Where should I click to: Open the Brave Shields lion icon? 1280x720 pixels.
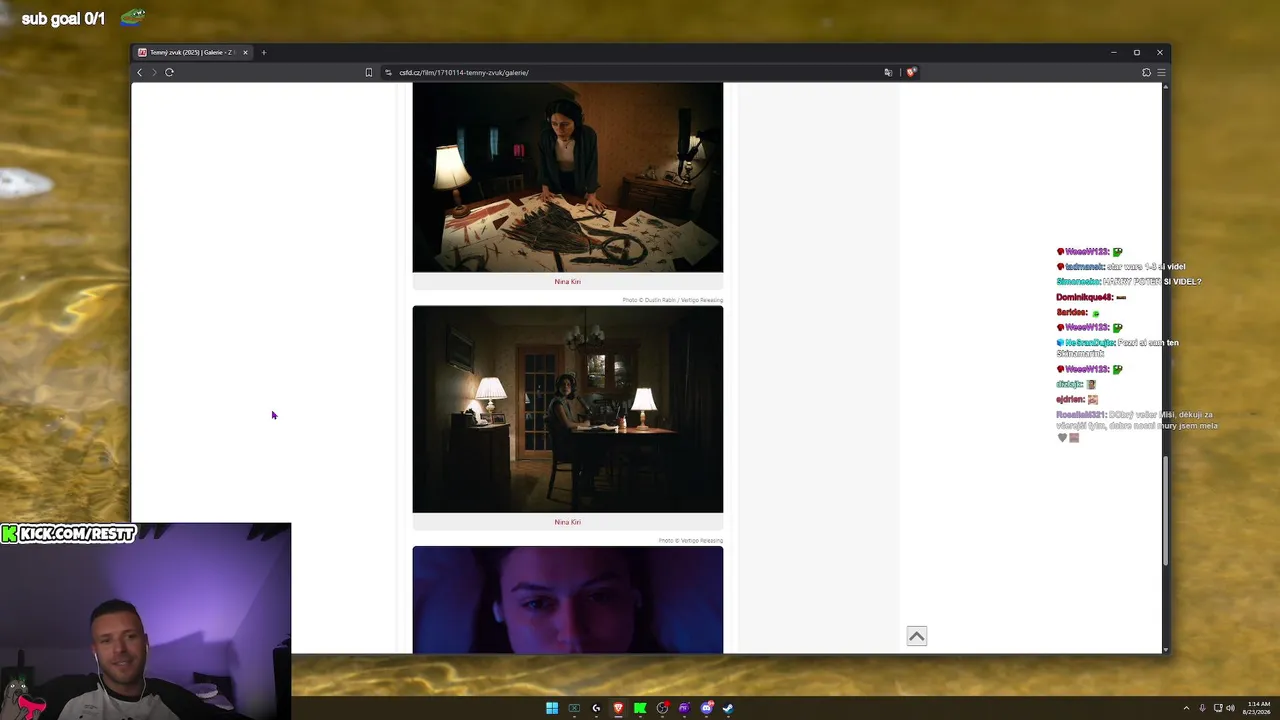click(911, 72)
